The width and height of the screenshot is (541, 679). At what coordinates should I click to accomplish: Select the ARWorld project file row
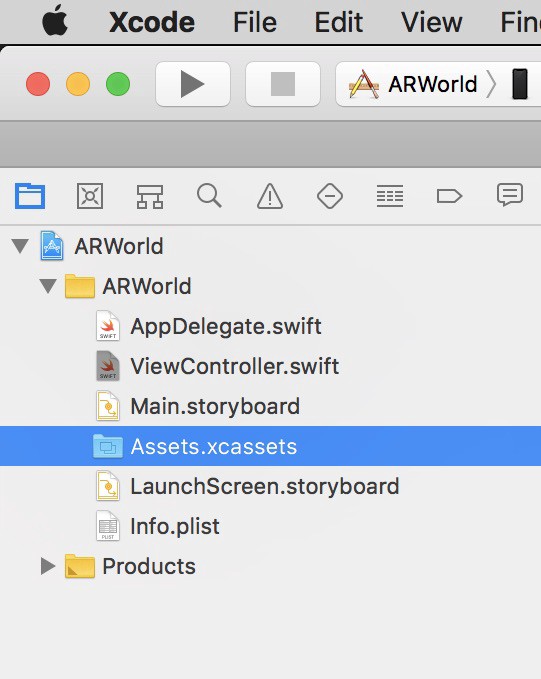270,246
